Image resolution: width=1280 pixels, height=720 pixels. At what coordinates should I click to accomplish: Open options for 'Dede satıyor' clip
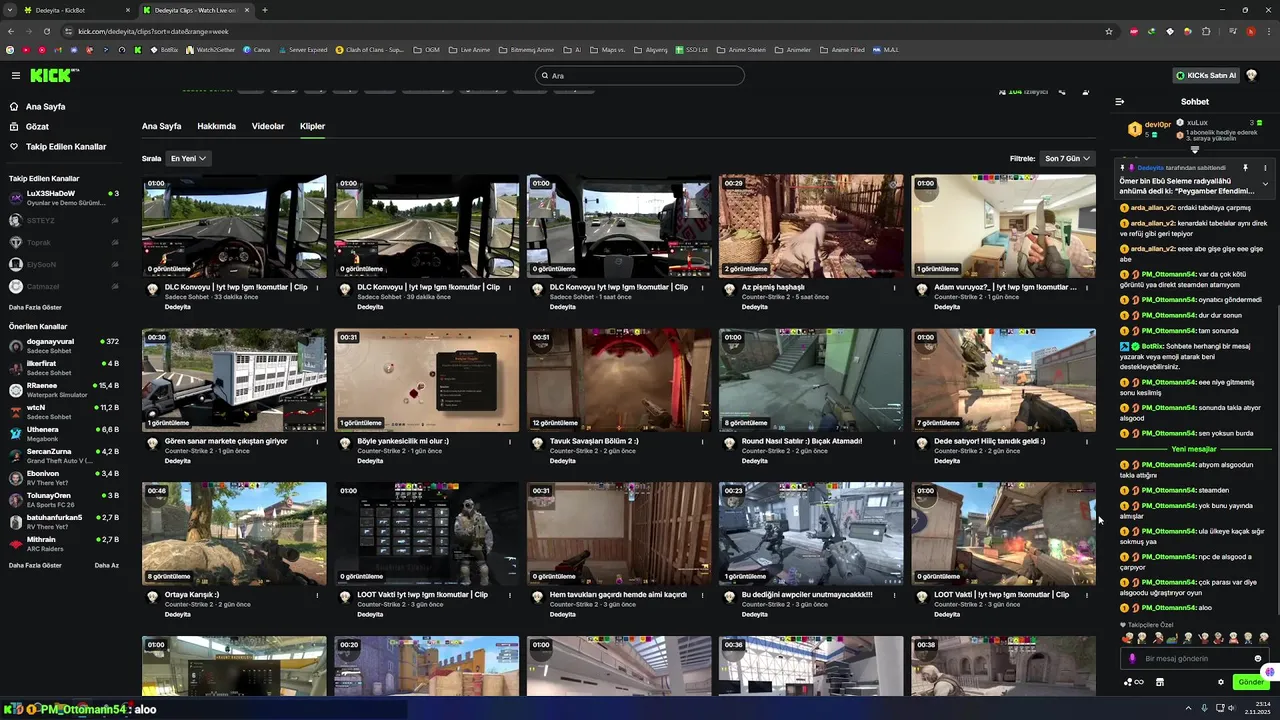[1087, 441]
